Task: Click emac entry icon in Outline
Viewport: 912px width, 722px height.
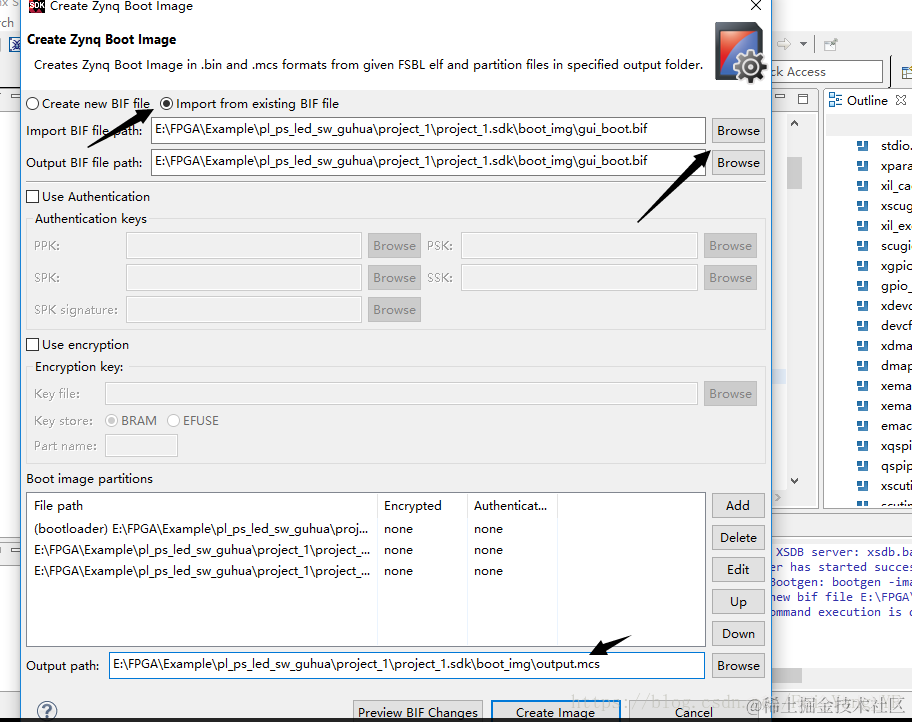Action: pos(863,426)
